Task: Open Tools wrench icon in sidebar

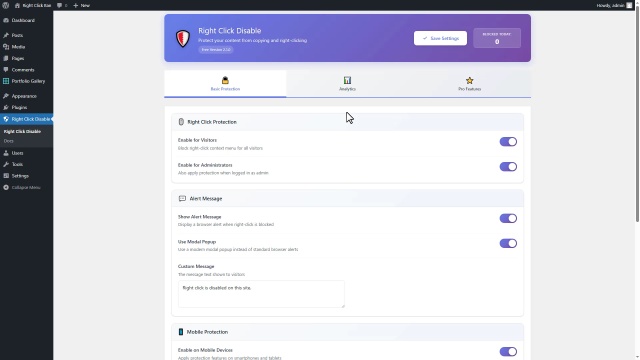Action: [x=6, y=164]
